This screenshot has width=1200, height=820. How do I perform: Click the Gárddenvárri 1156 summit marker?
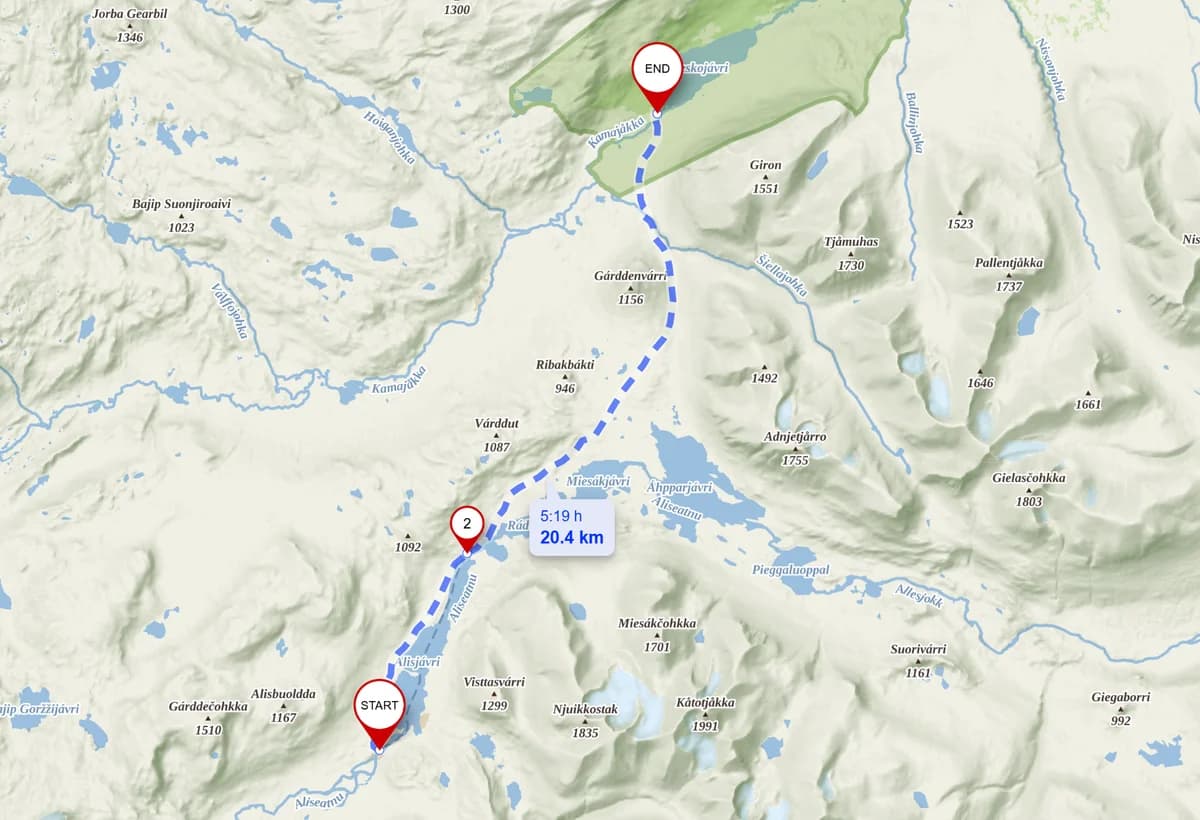tap(631, 287)
